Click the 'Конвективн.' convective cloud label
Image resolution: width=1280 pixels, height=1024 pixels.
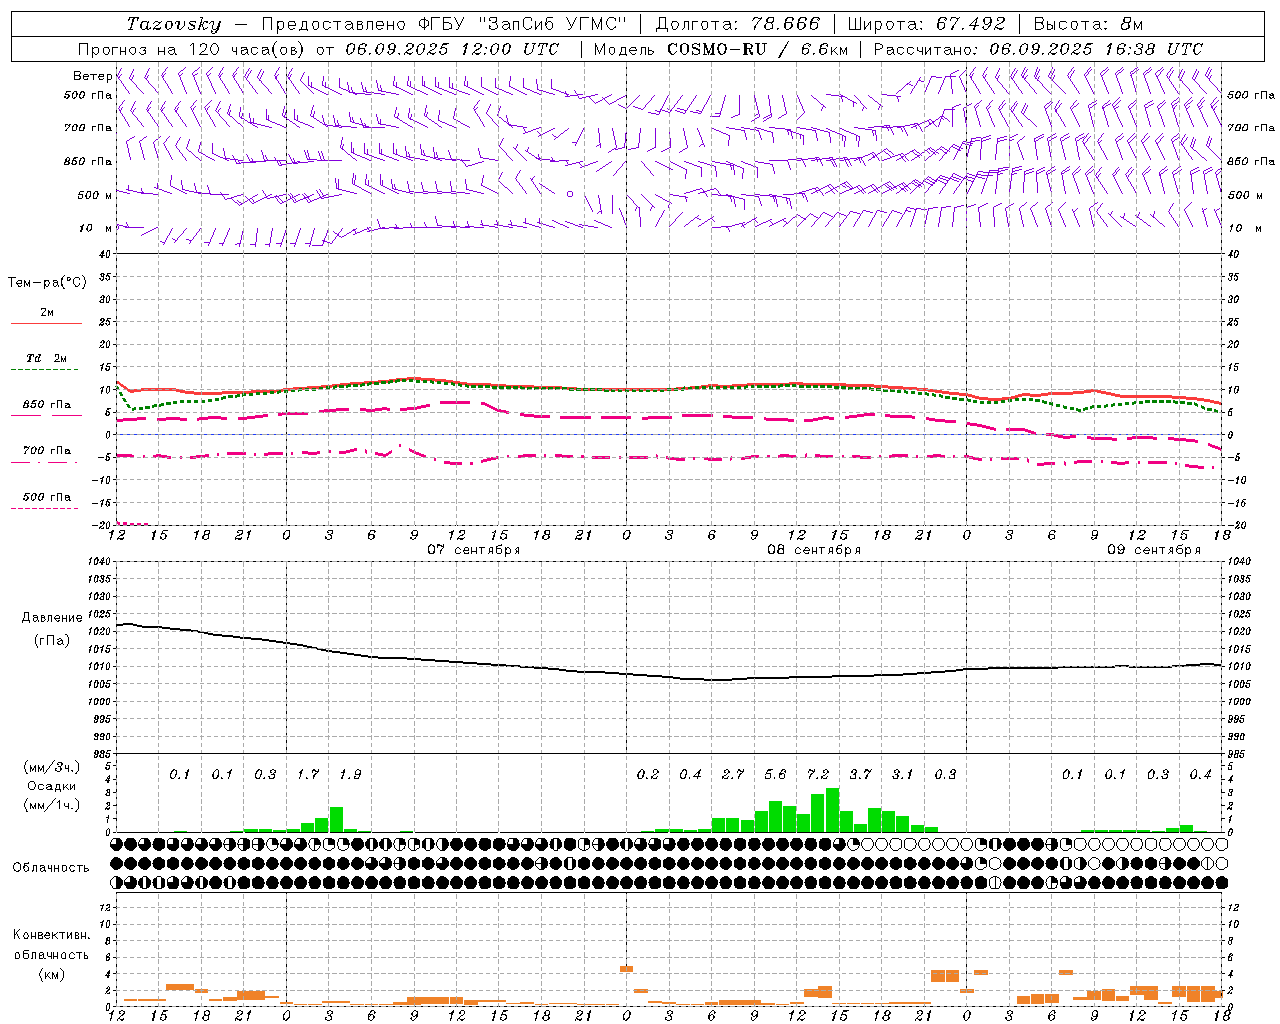tap(51, 935)
